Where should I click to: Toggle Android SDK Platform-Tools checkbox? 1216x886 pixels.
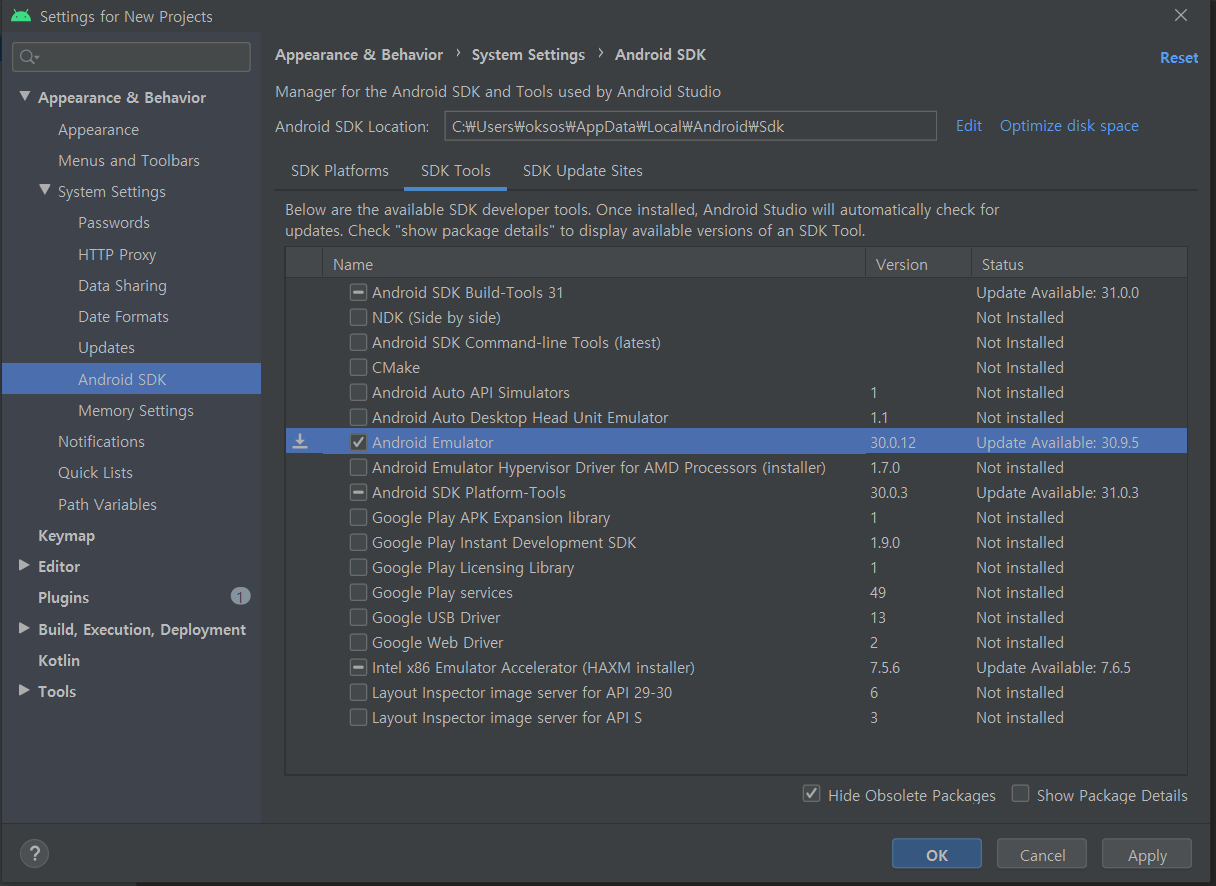[x=358, y=493]
